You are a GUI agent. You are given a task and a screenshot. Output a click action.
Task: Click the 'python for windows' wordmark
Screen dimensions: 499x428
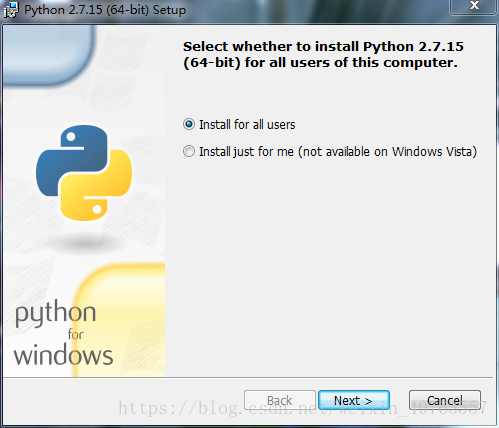tap(63, 333)
